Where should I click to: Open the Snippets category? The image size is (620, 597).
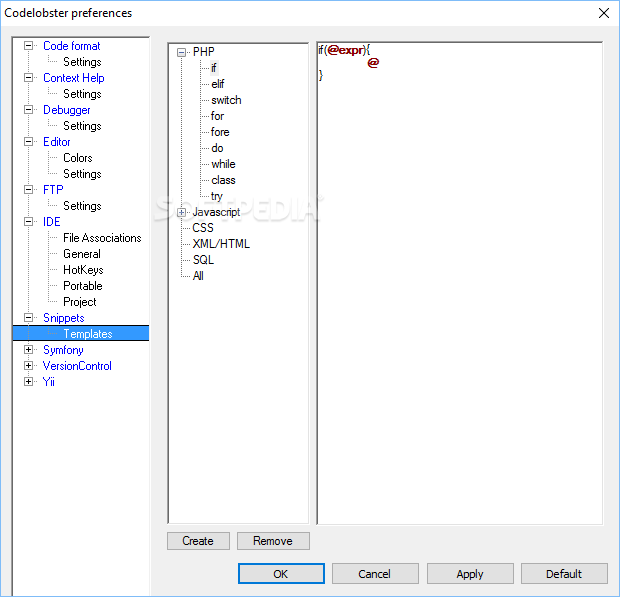click(x=64, y=318)
